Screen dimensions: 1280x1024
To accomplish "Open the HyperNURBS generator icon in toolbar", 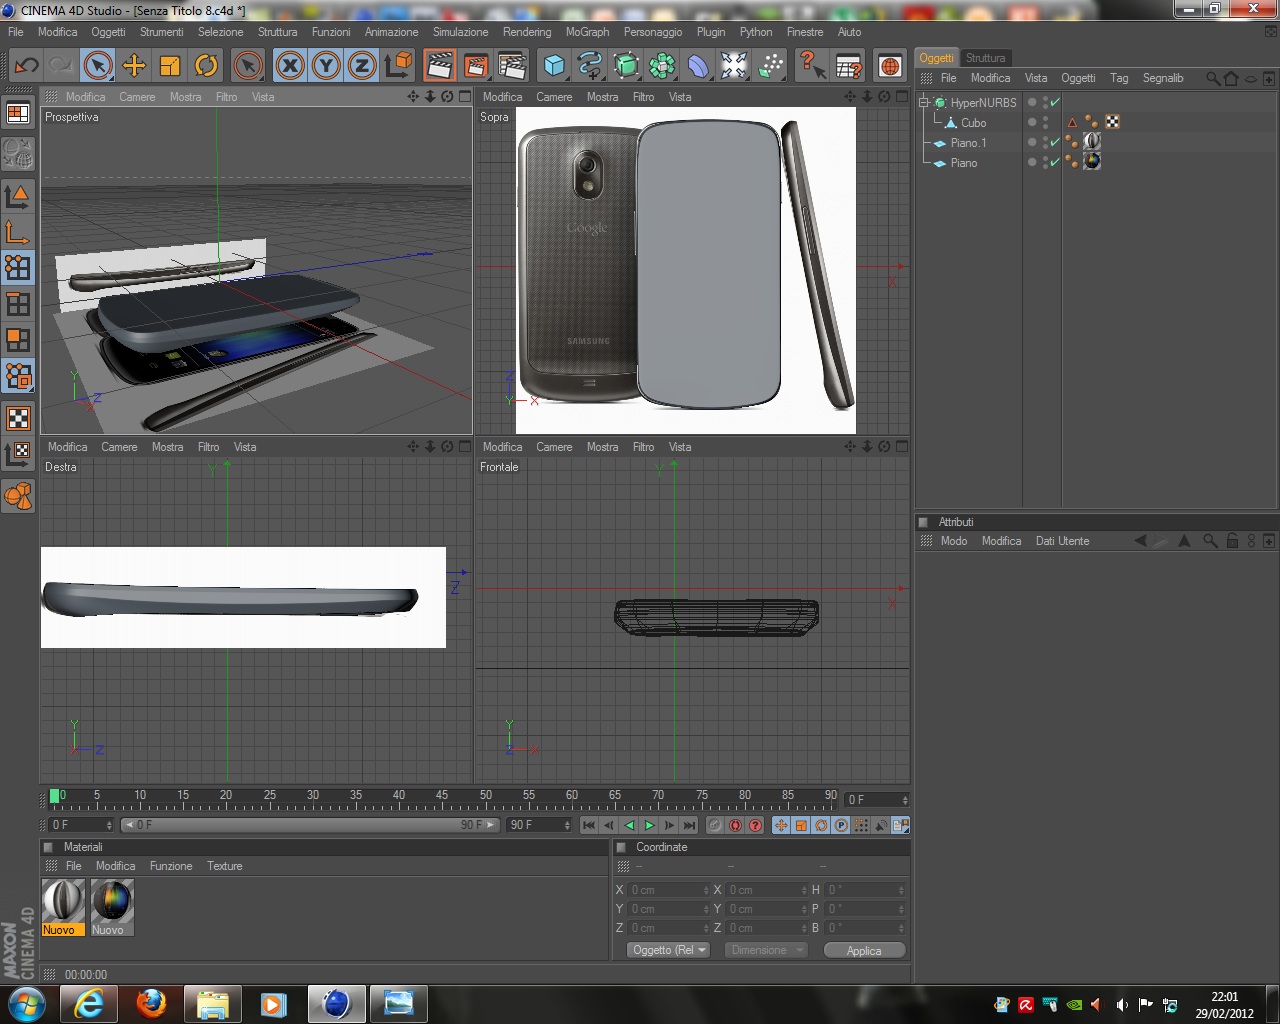I will [x=626, y=66].
